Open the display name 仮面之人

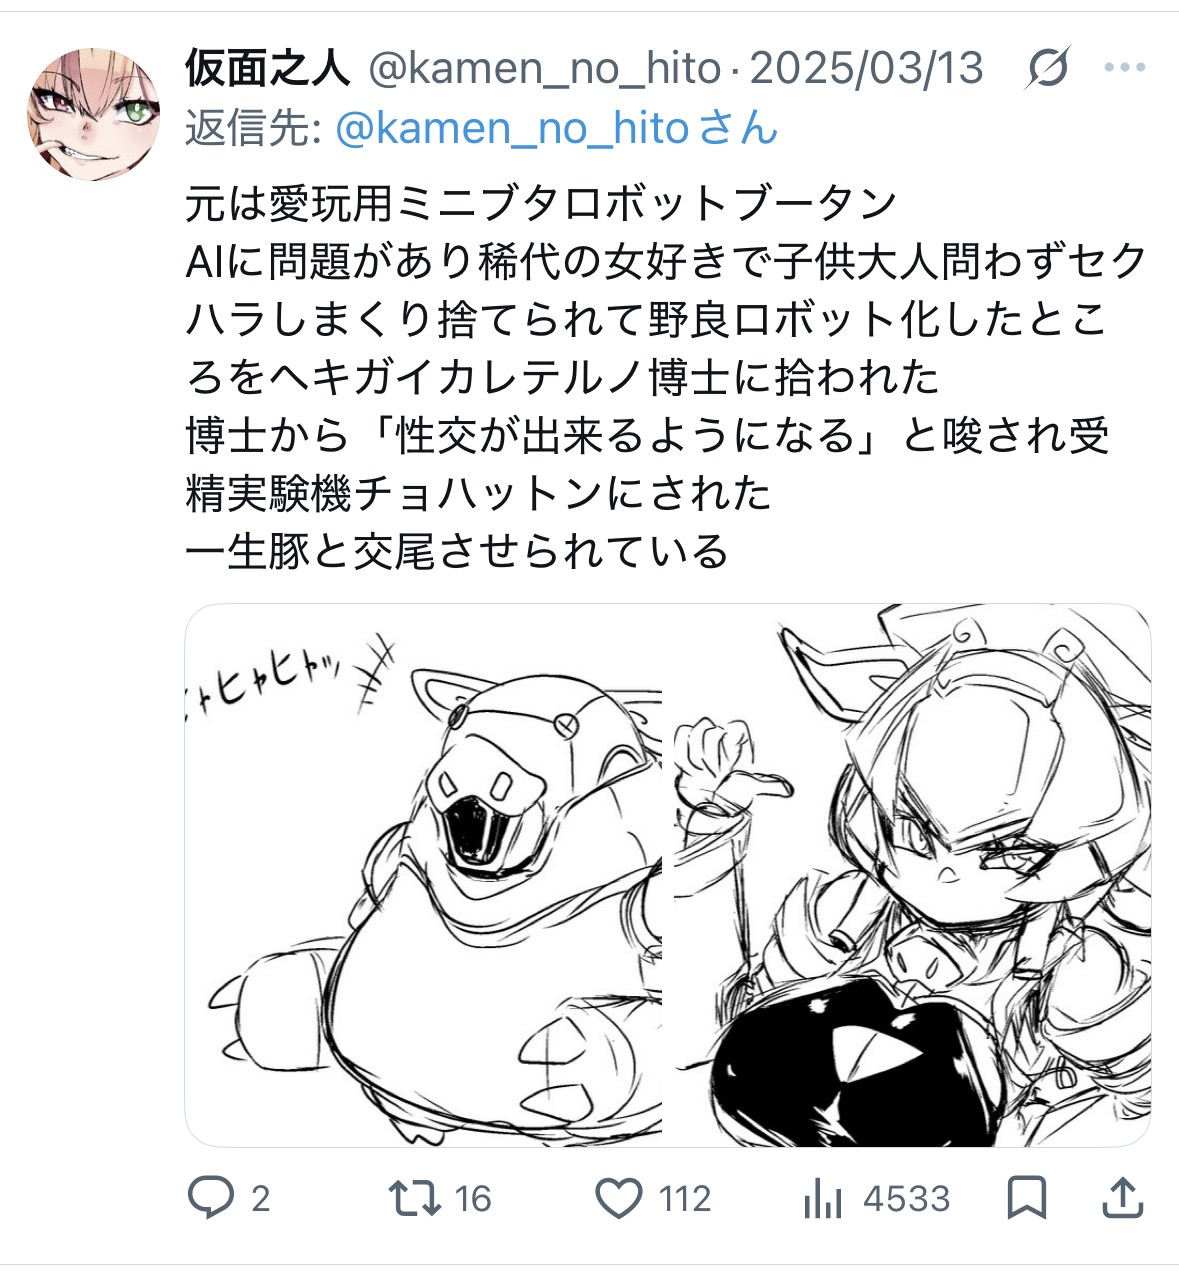[268, 68]
